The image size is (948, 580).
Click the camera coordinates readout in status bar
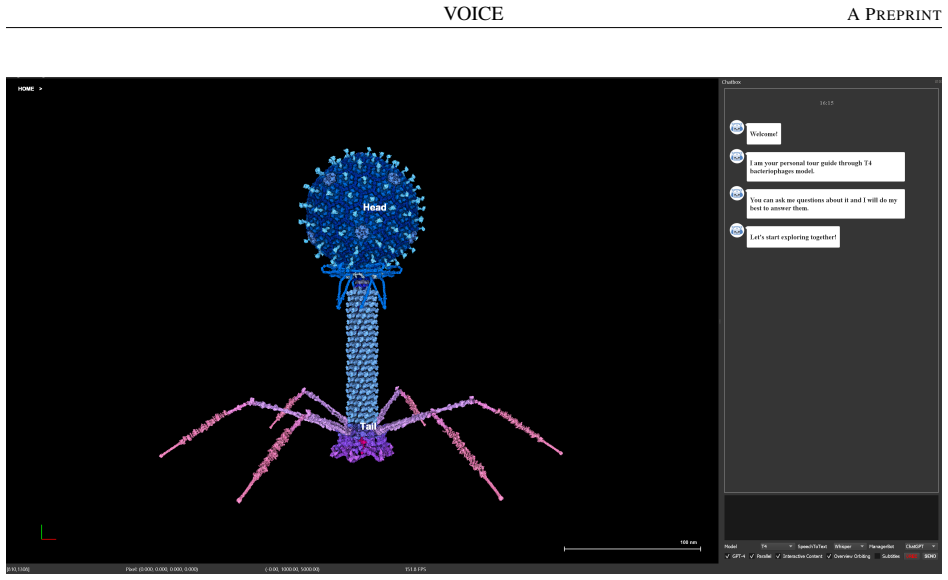(292, 569)
